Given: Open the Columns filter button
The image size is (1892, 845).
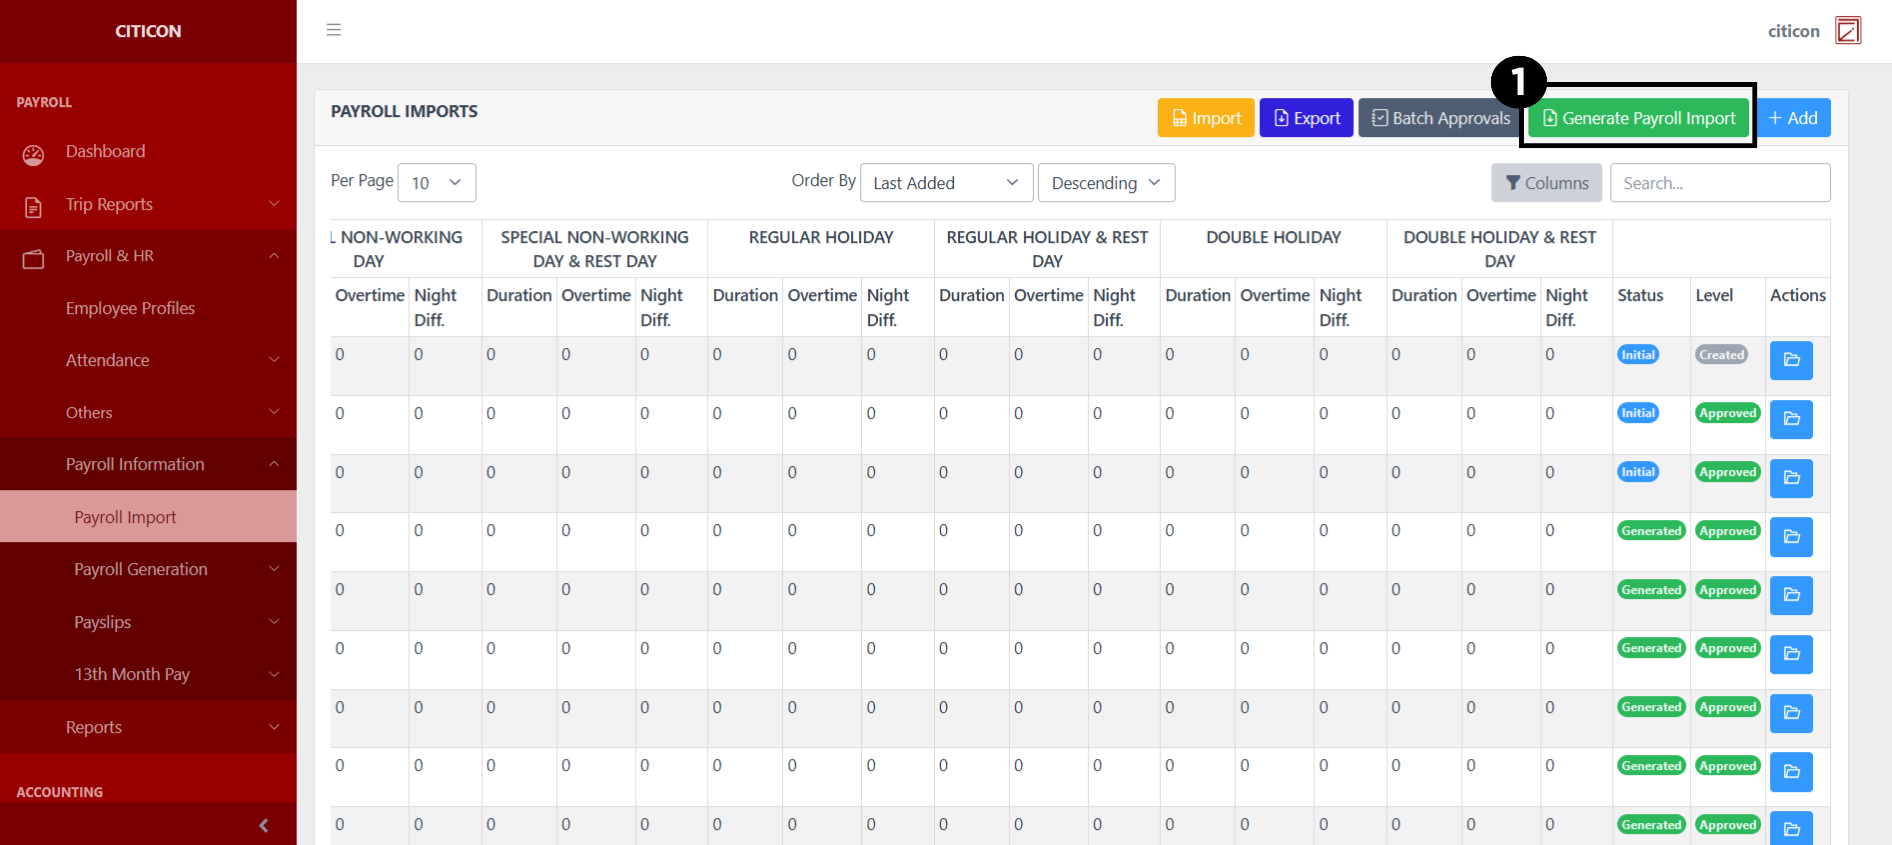Looking at the screenshot, I should click(x=1546, y=183).
